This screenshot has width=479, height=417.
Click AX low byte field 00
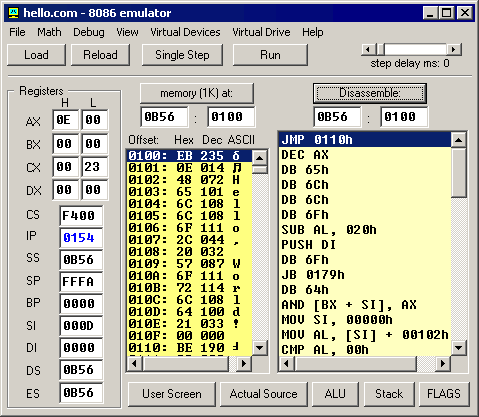(95, 120)
